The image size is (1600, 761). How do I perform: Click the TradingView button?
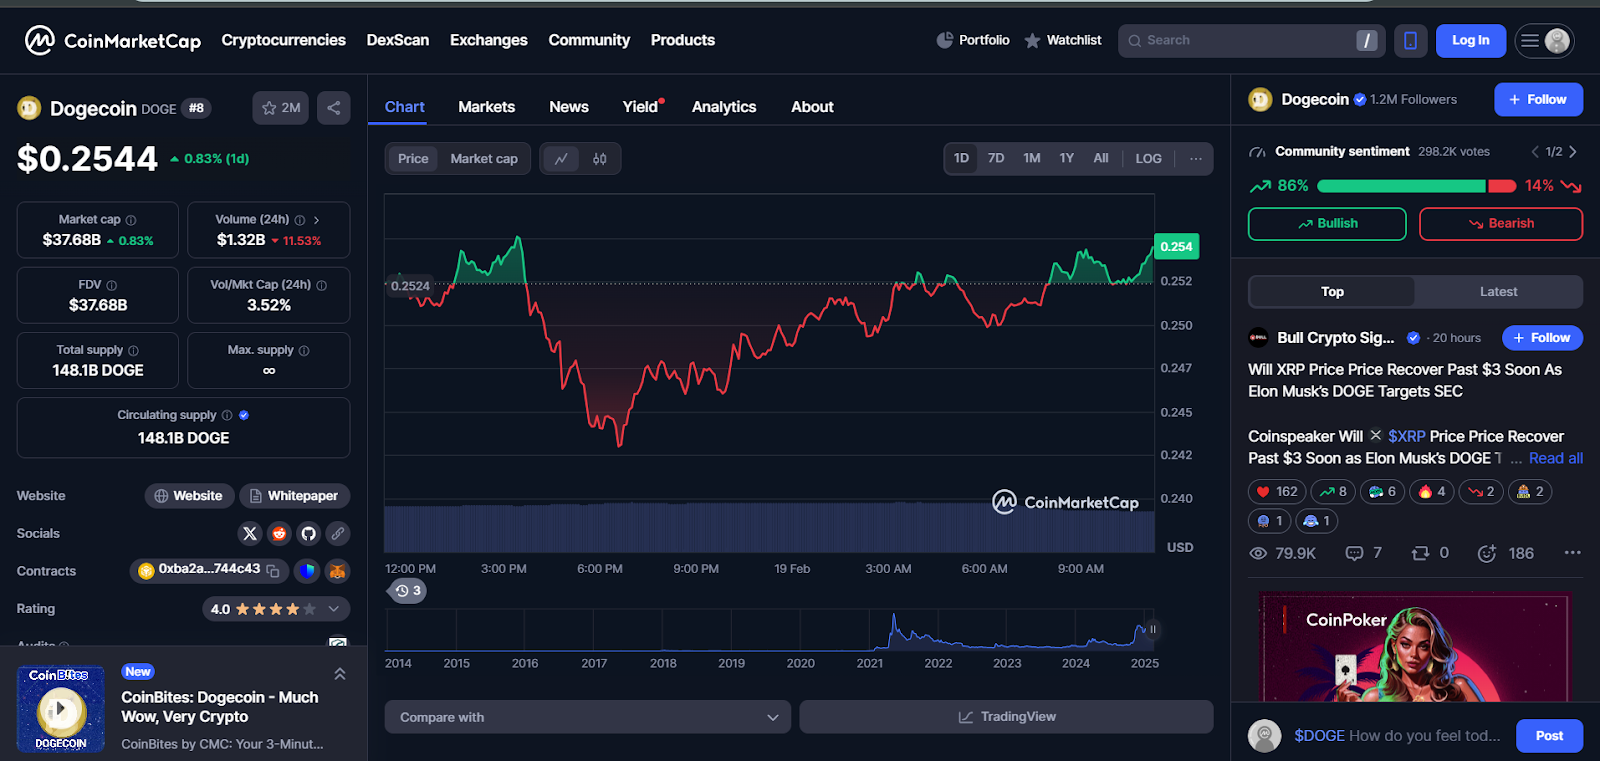coord(1006,717)
